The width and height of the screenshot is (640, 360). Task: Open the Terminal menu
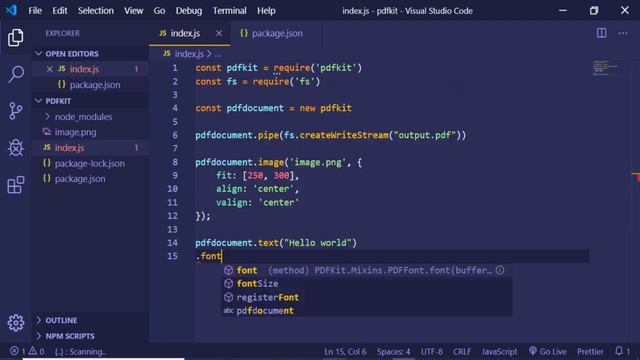(x=229, y=11)
